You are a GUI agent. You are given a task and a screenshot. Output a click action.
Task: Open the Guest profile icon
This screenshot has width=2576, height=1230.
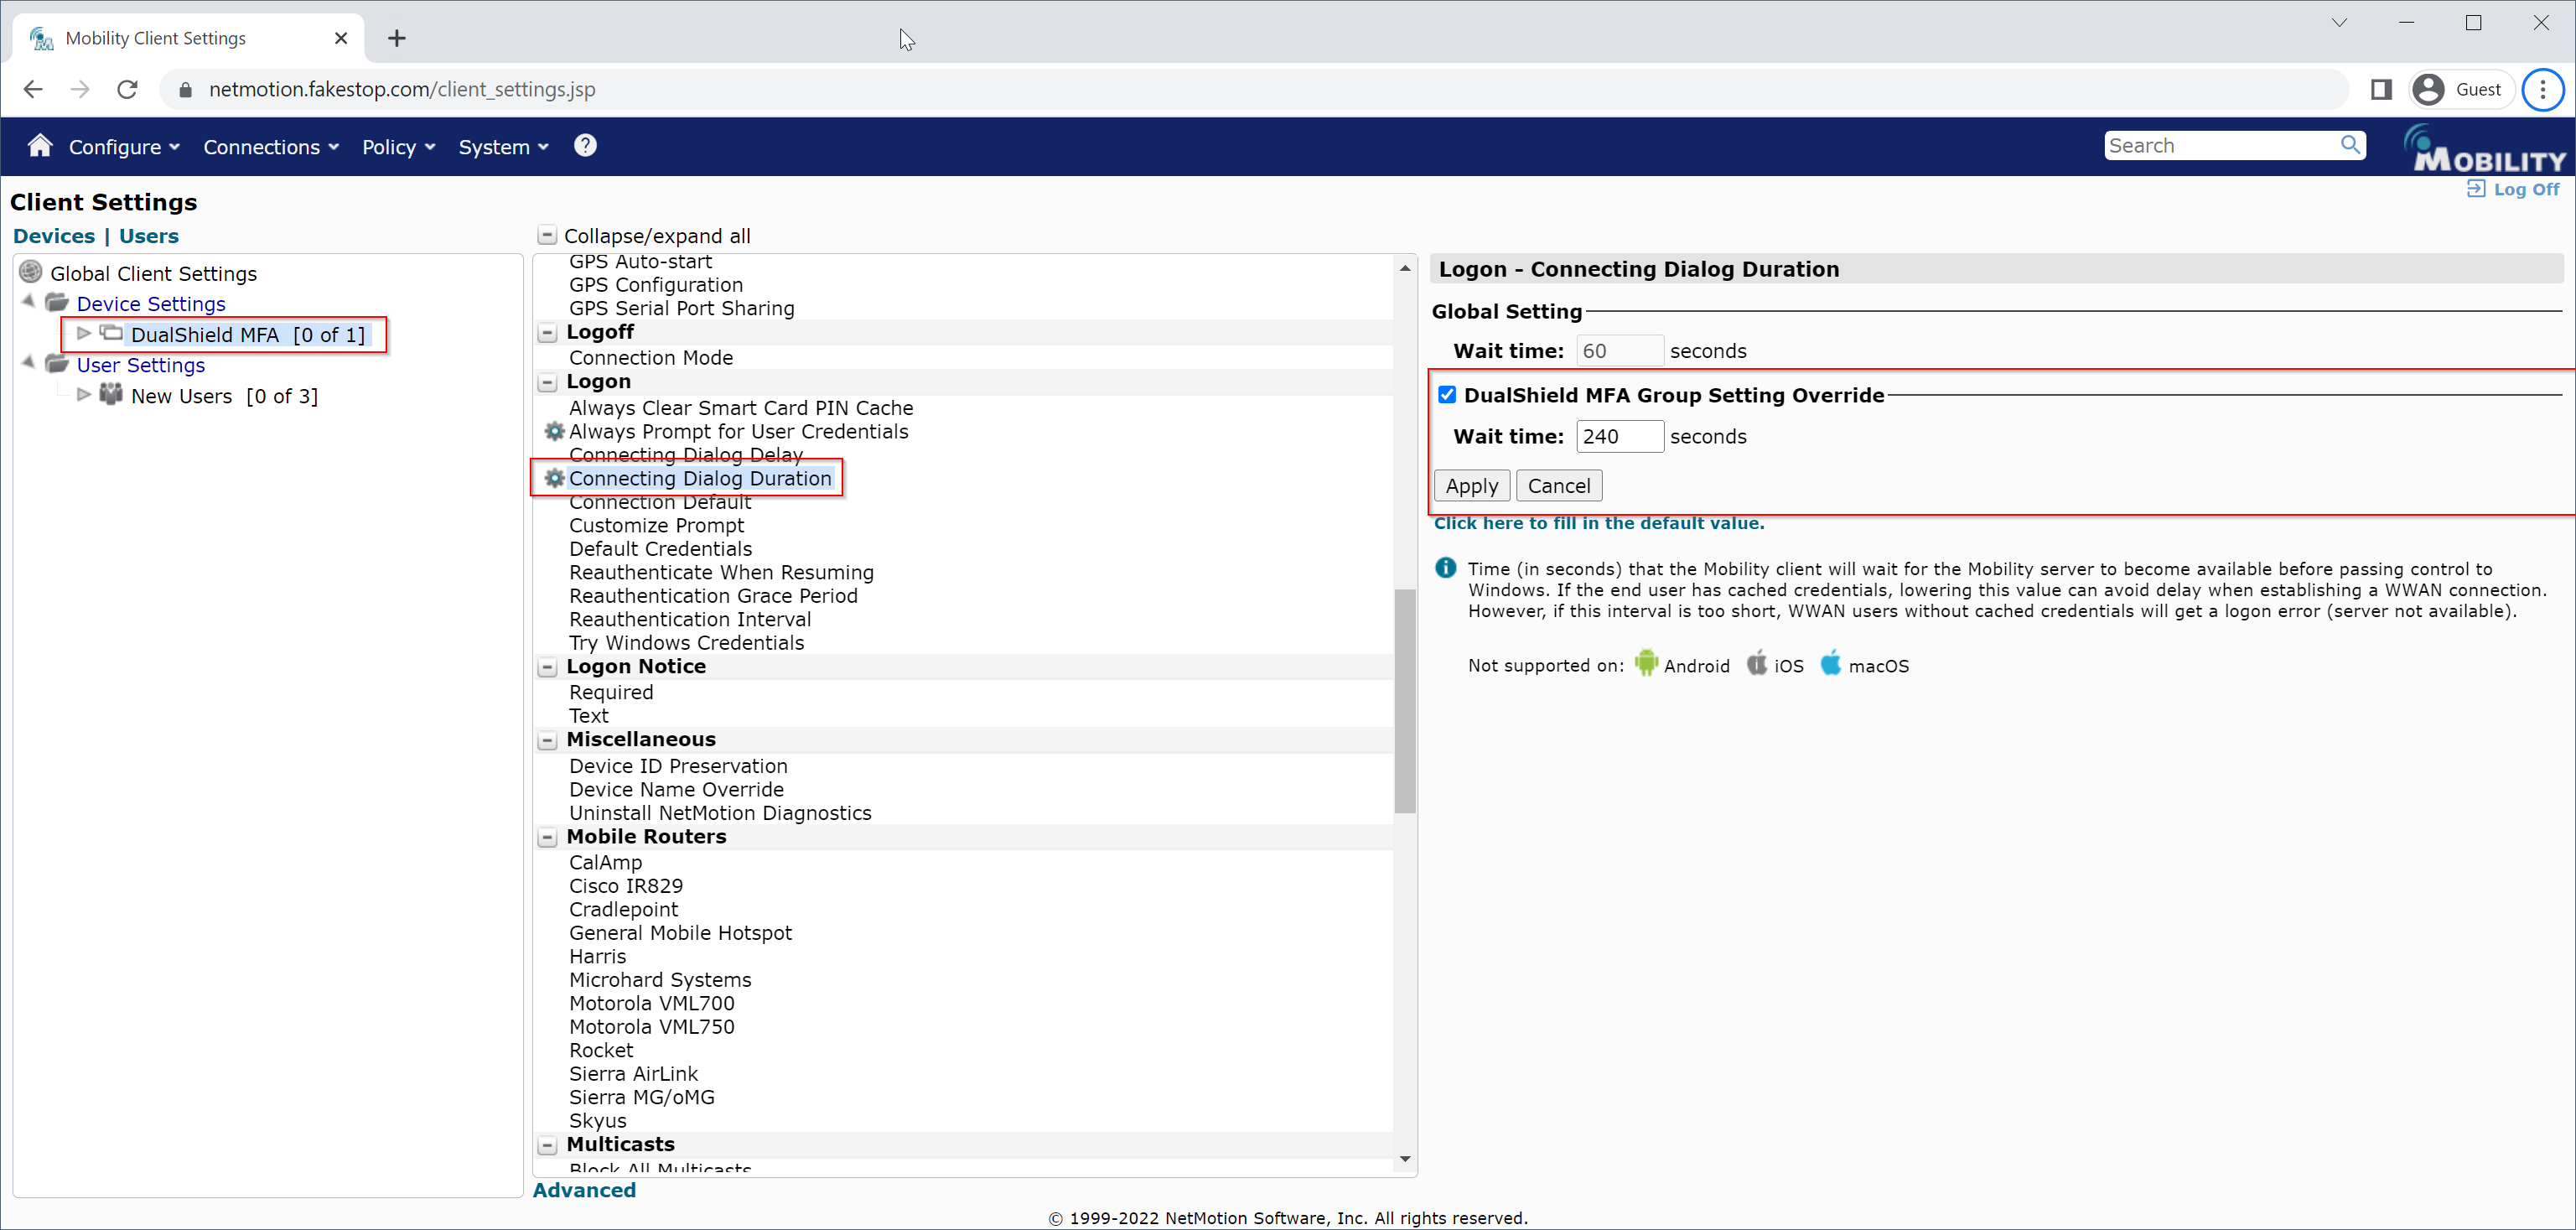pos(2427,90)
